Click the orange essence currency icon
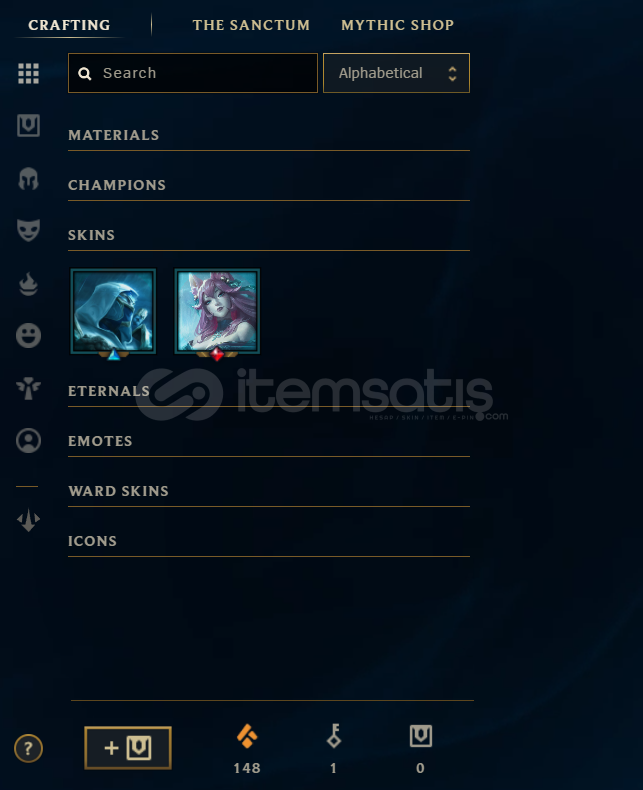 pyautogui.click(x=247, y=736)
